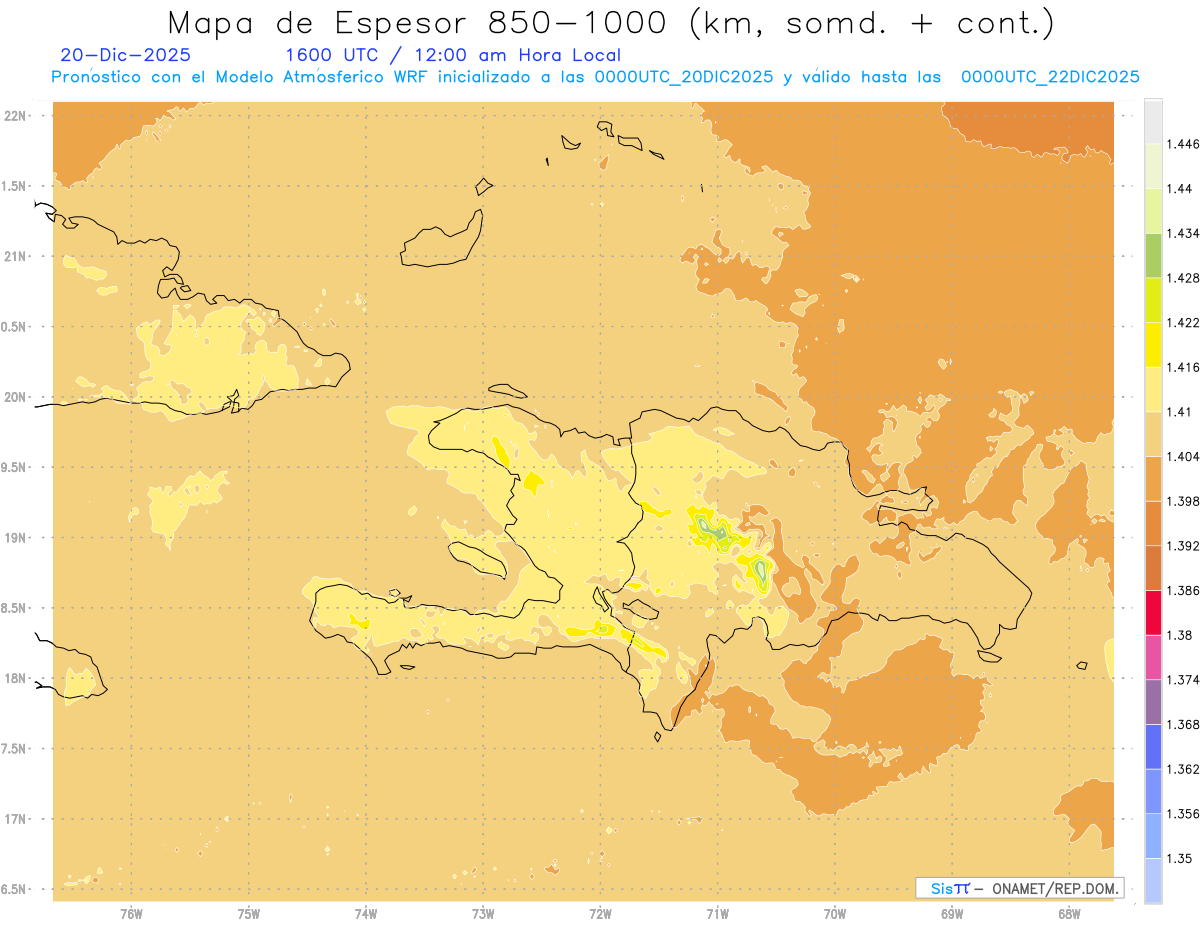Click the "SisTT - ONAMET/REP.DOM." label box
Viewport: 1200px width, 927px height.
tap(1020, 888)
